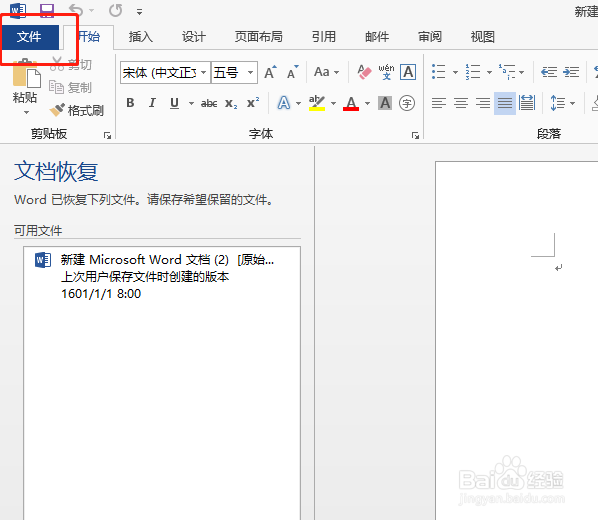
Task: Expand the highlight color dropdown arrow
Action: pyautogui.click(x=333, y=103)
